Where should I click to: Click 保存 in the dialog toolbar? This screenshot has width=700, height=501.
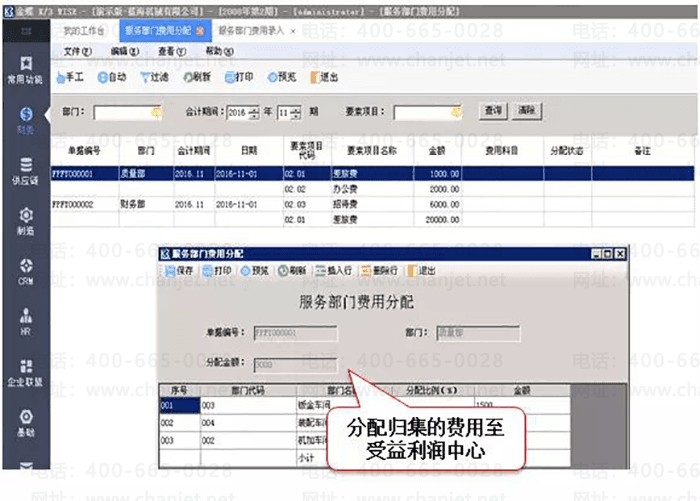coord(179,270)
